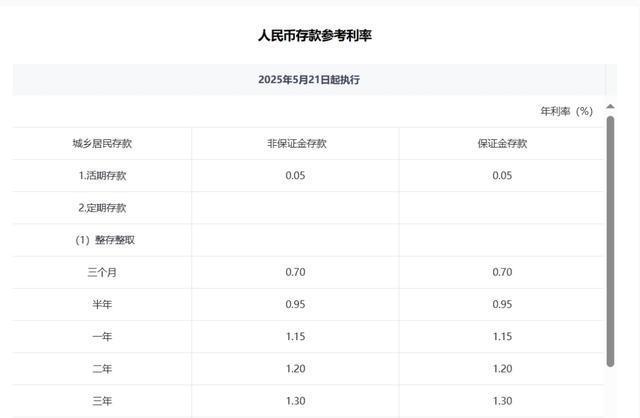Click the 1.15 rate under 非保证金存款
This screenshot has width=640, height=418.
pyautogui.click(x=296, y=337)
